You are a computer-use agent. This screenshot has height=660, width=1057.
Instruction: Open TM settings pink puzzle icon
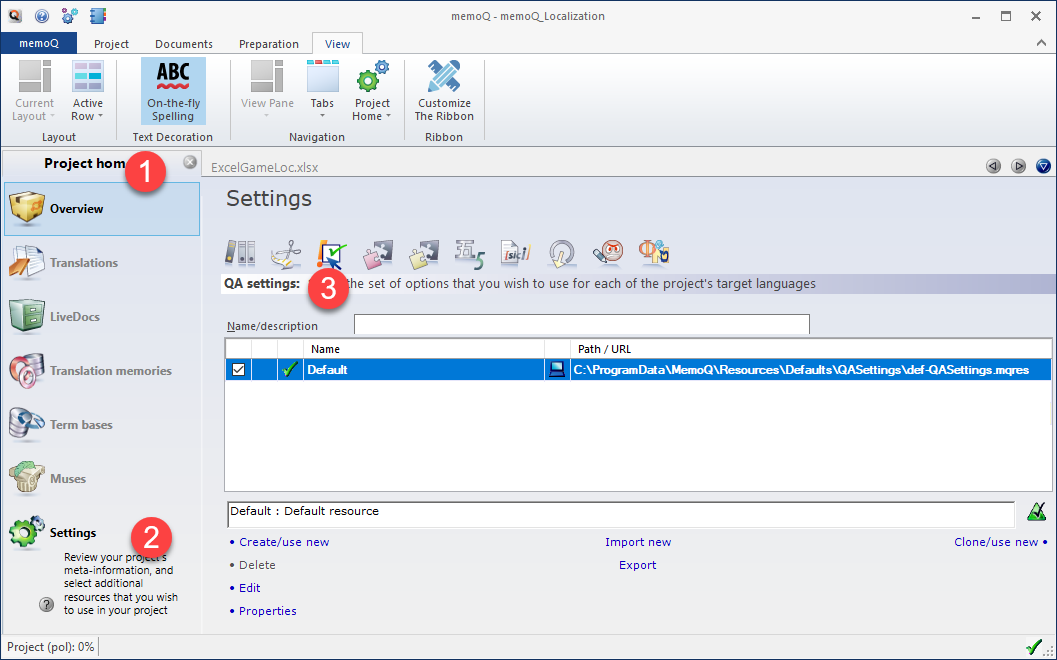point(378,254)
